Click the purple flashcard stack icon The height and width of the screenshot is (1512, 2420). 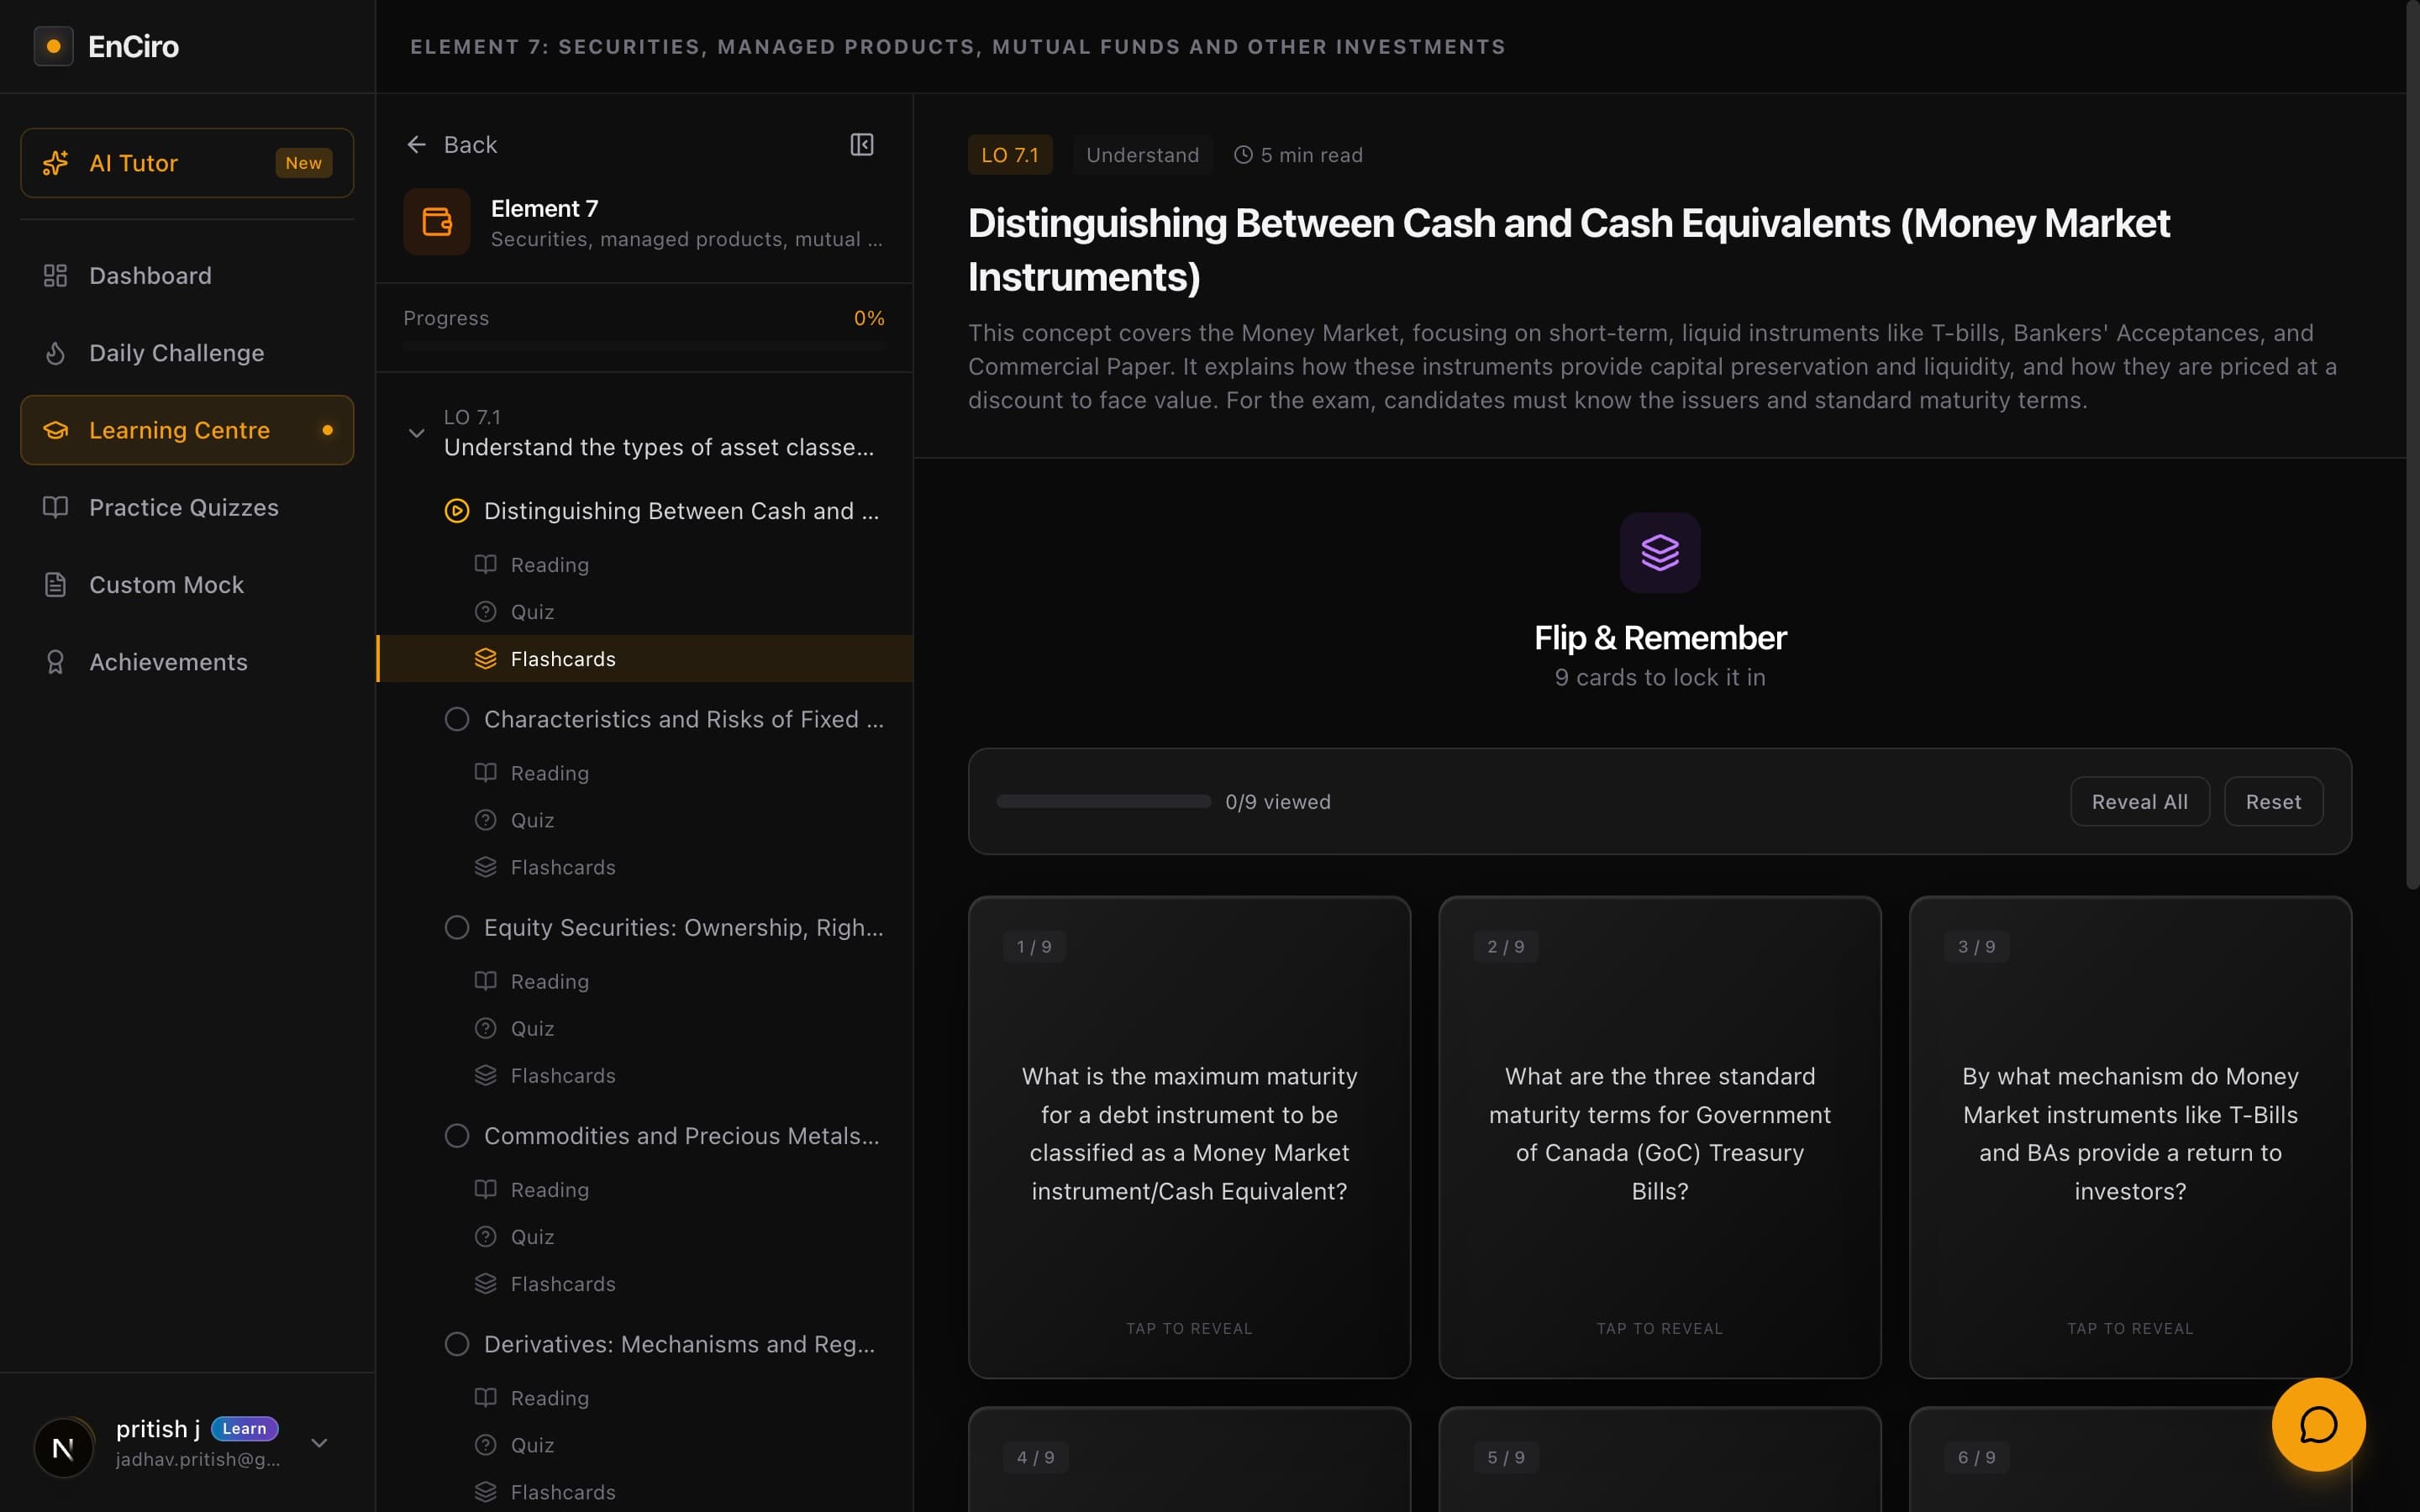1659,552
